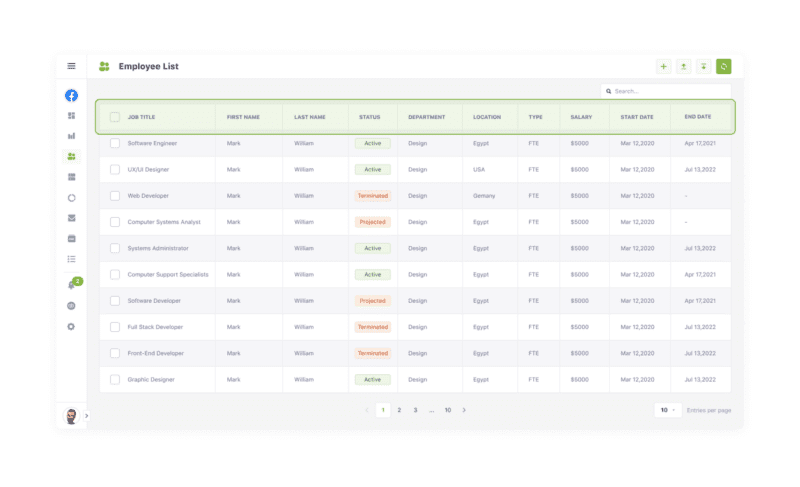This screenshot has height=487, width=800.
Task: Tick the select-all checkbox in table header
Action: [x=115, y=117]
